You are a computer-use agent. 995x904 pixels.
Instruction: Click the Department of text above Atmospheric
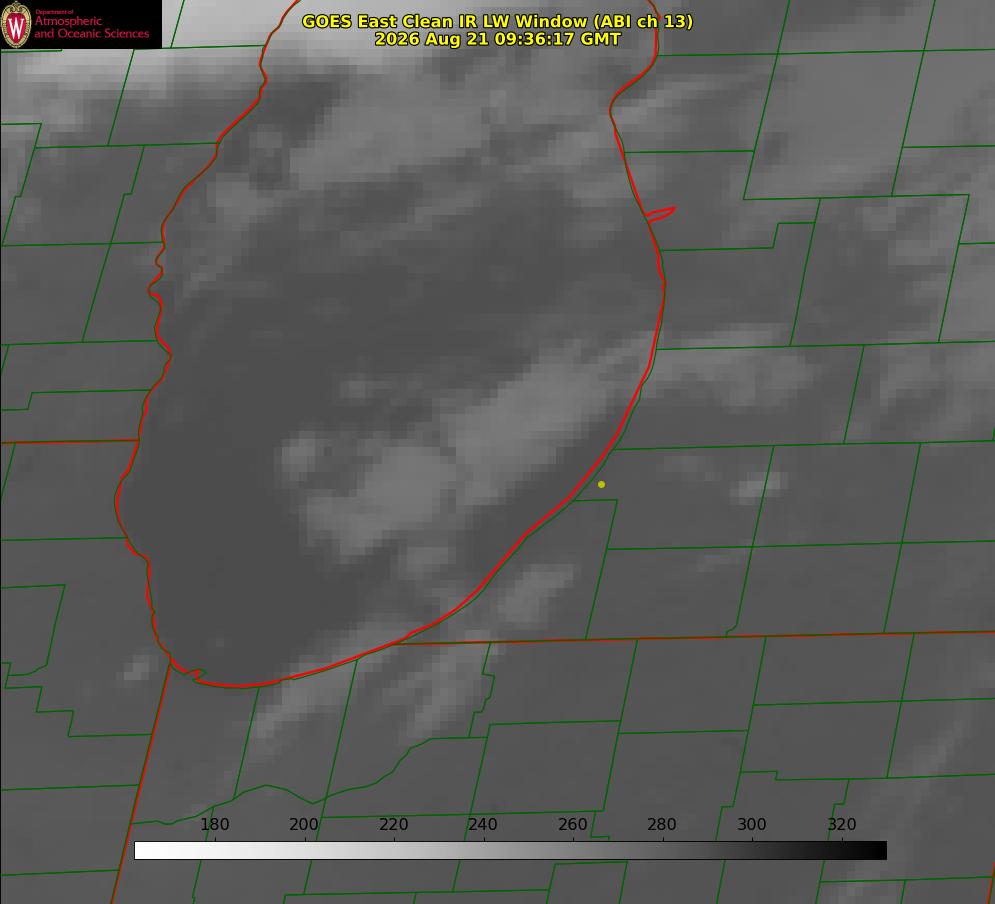coord(54,12)
